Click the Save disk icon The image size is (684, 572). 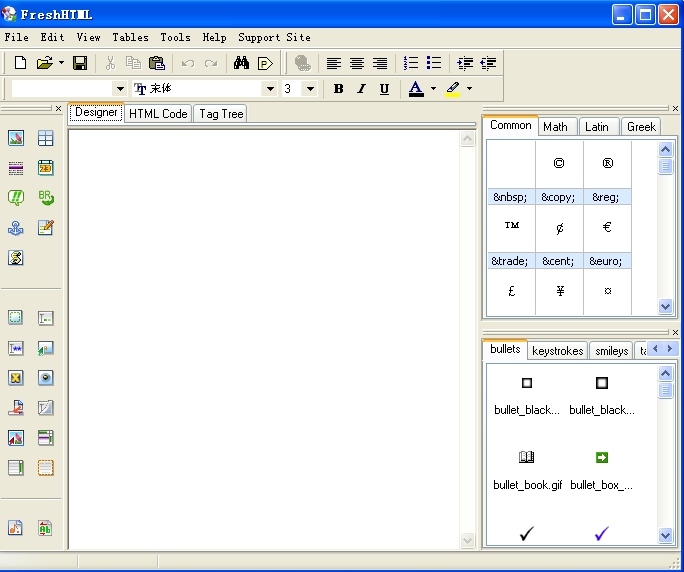coord(80,63)
